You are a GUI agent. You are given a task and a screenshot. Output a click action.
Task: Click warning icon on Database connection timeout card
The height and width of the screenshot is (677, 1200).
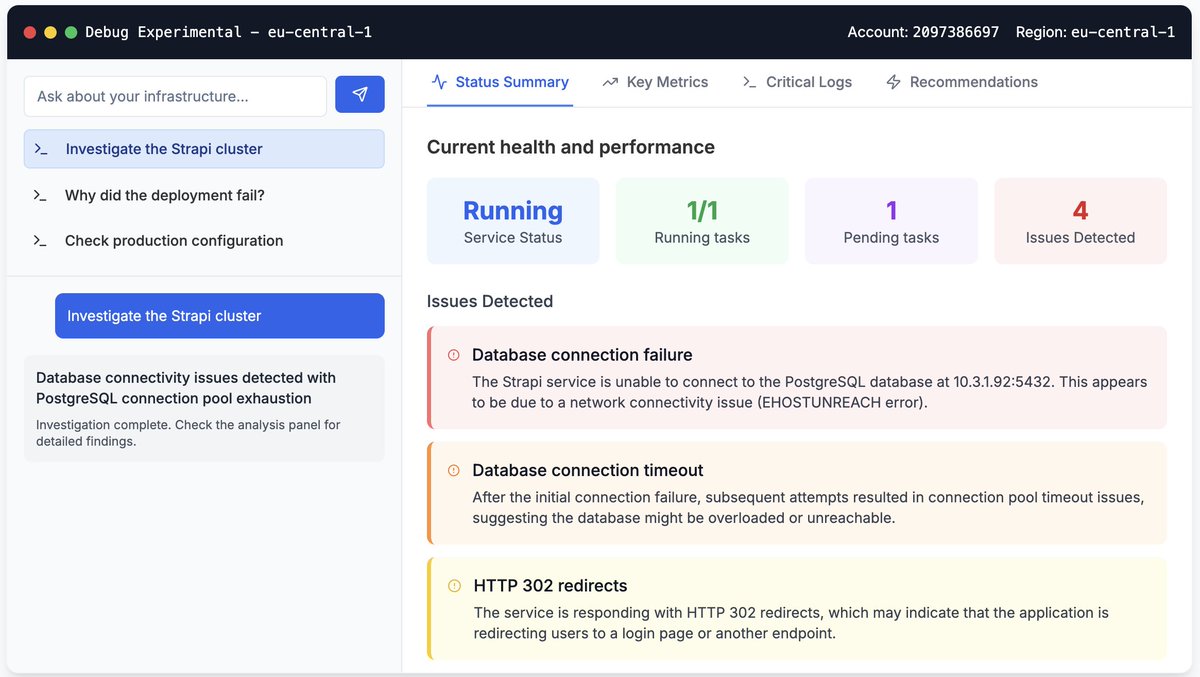pyautogui.click(x=454, y=470)
